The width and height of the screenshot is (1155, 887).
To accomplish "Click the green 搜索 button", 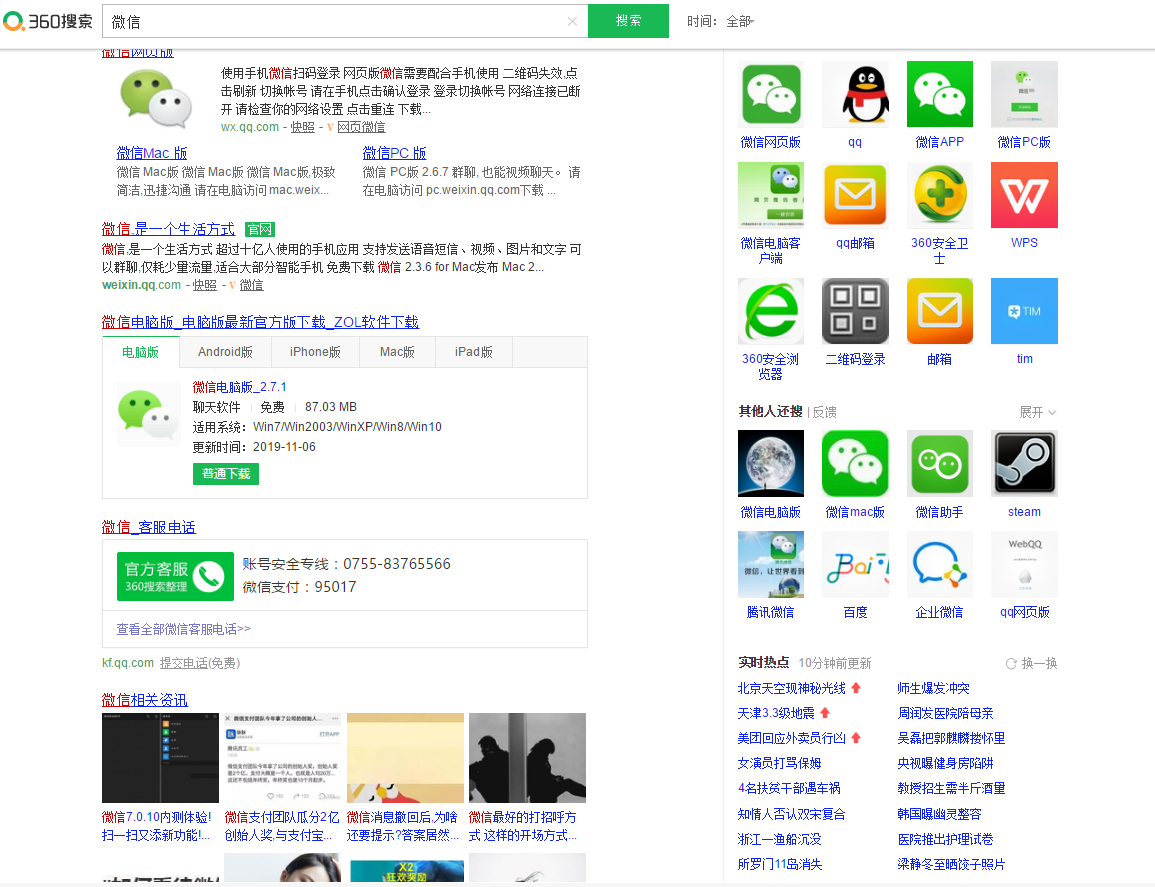I will (628, 21).
